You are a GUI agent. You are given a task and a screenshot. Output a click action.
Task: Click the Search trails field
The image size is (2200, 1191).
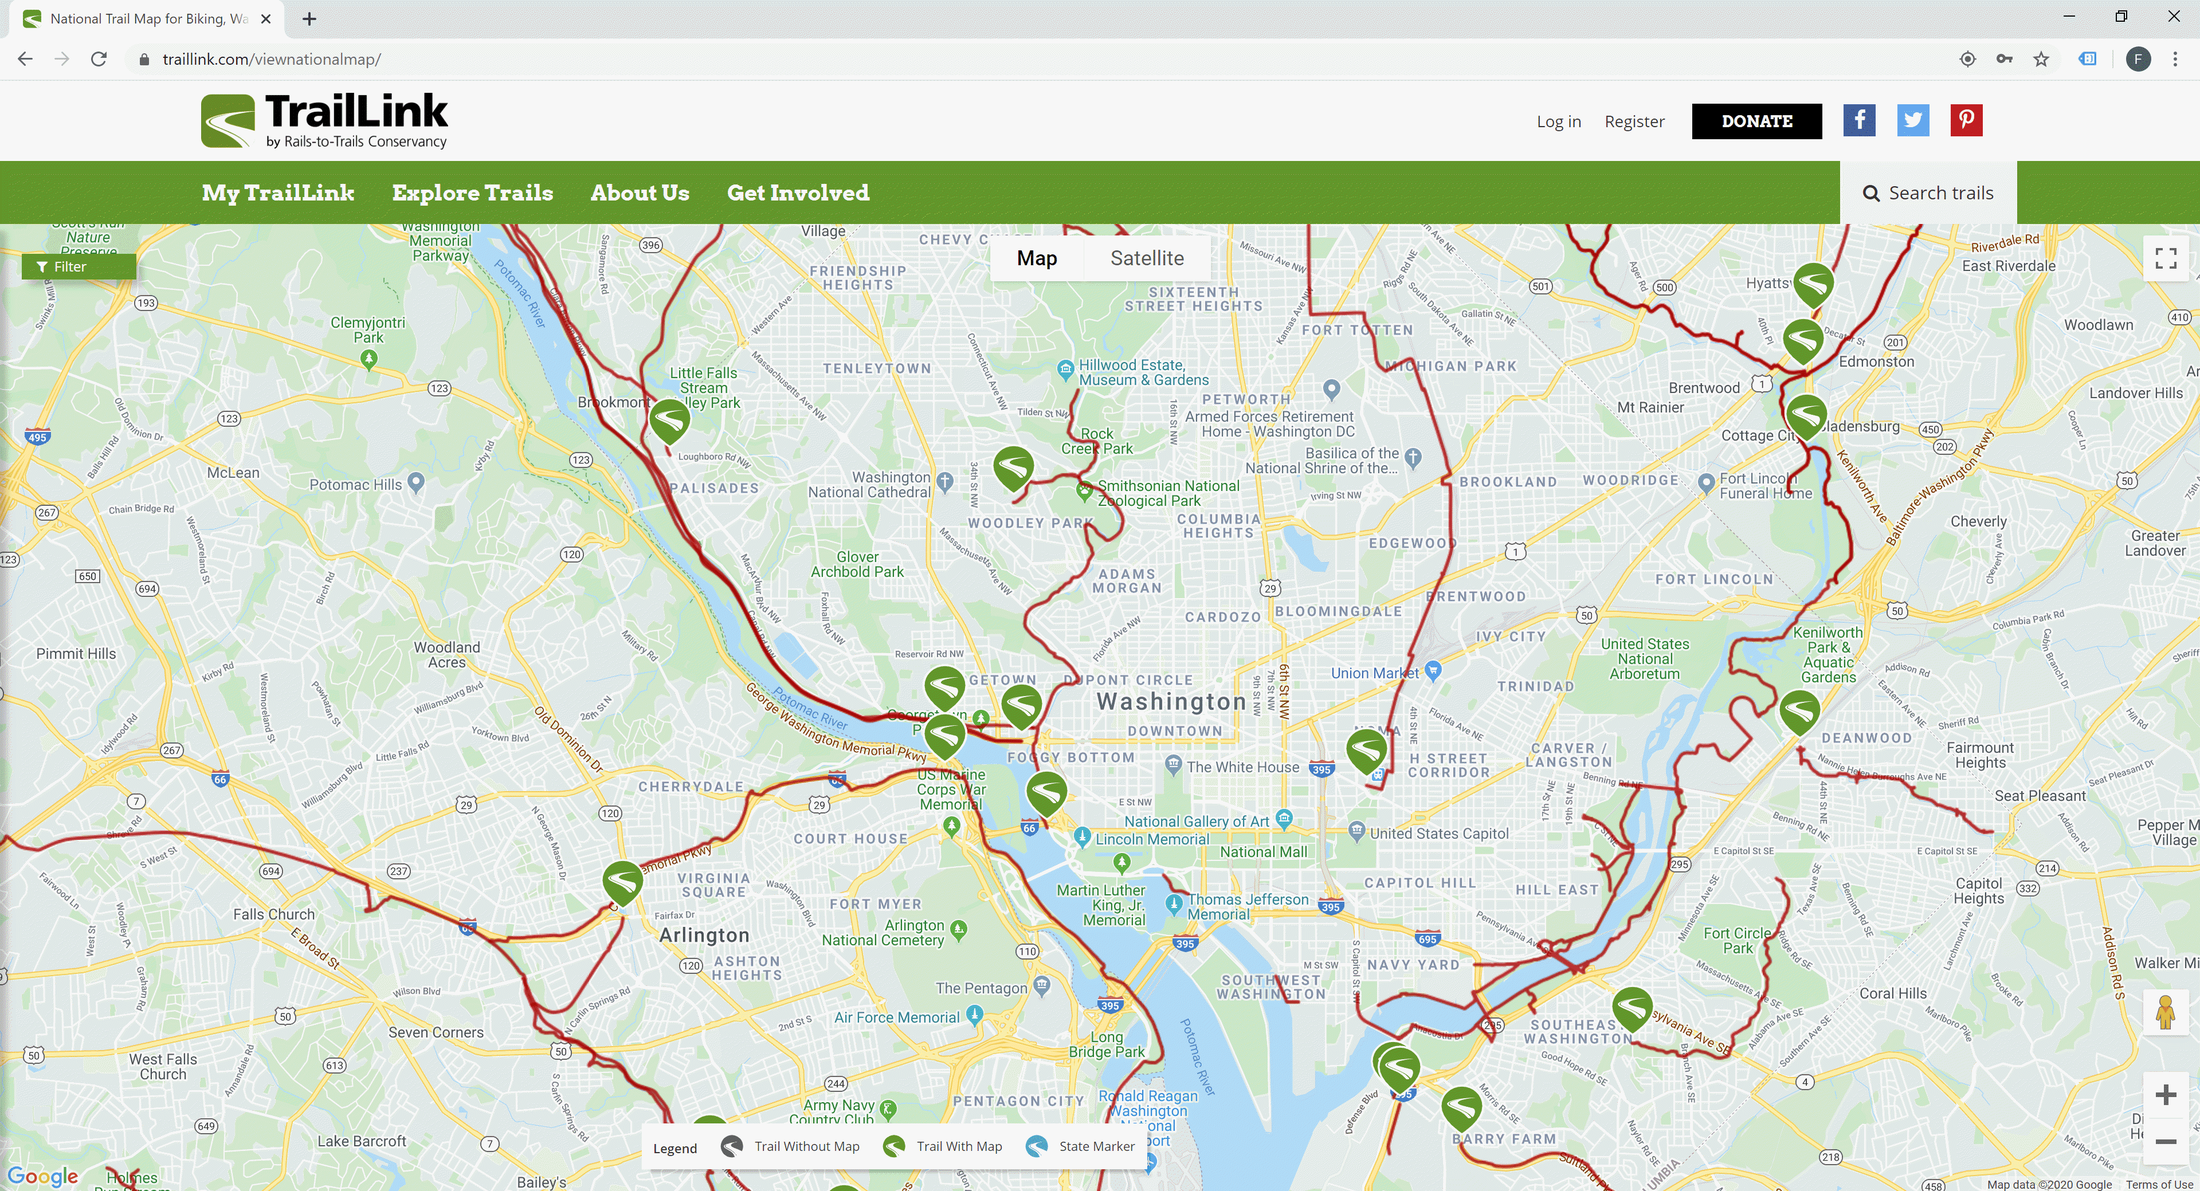(x=1928, y=193)
